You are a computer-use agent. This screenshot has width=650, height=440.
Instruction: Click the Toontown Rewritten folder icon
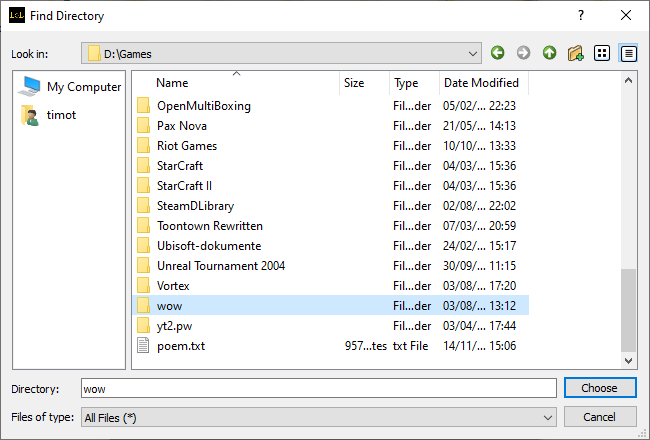143,226
